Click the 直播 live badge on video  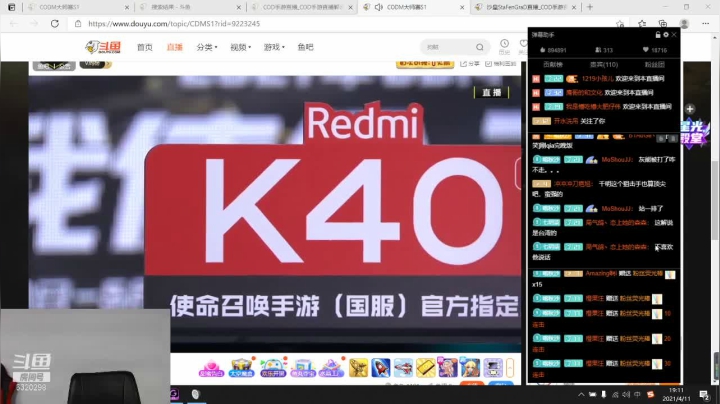point(492,92)
